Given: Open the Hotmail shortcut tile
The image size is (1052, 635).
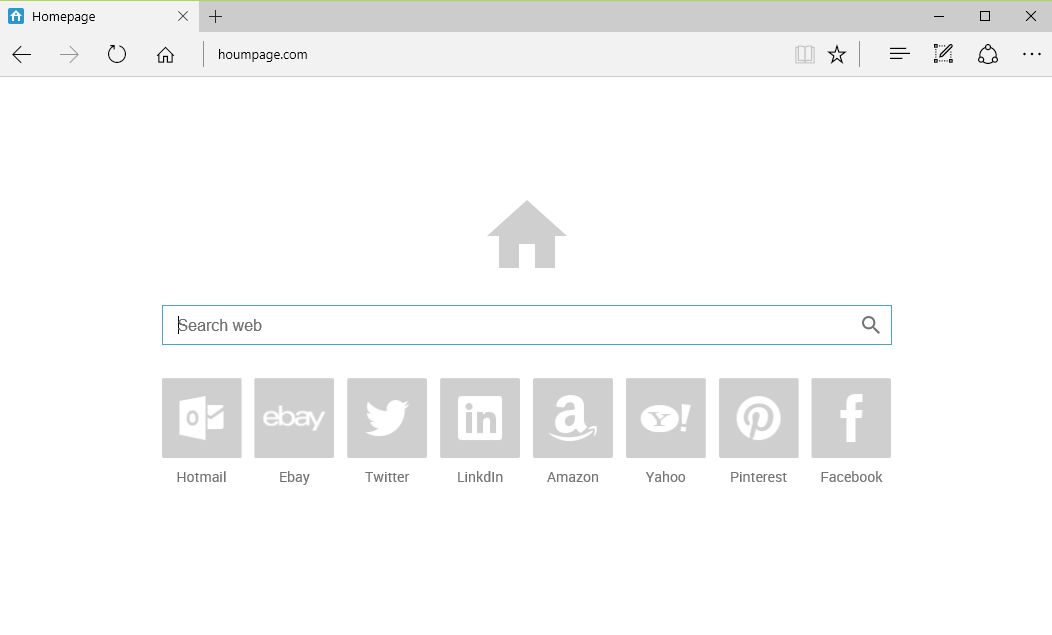Looking at the screenshot, I should click(201, 418).
